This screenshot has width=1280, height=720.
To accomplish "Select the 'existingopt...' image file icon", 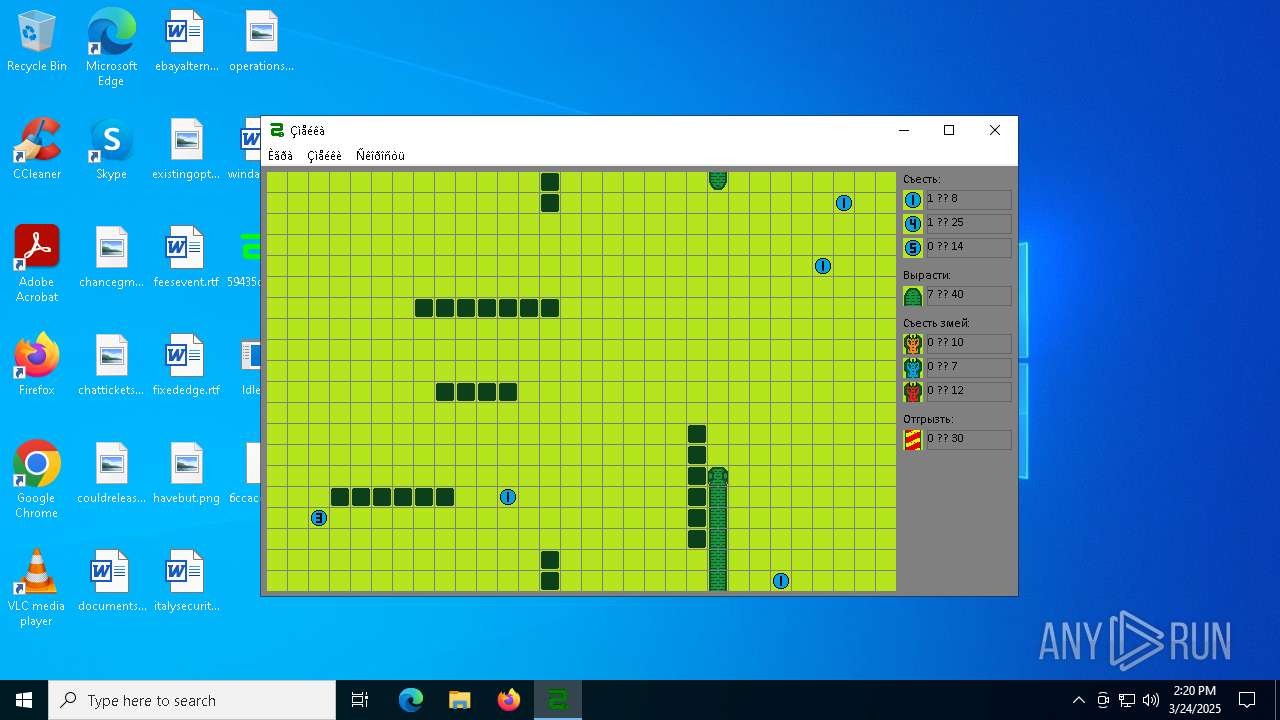I will tap(186, 149).
